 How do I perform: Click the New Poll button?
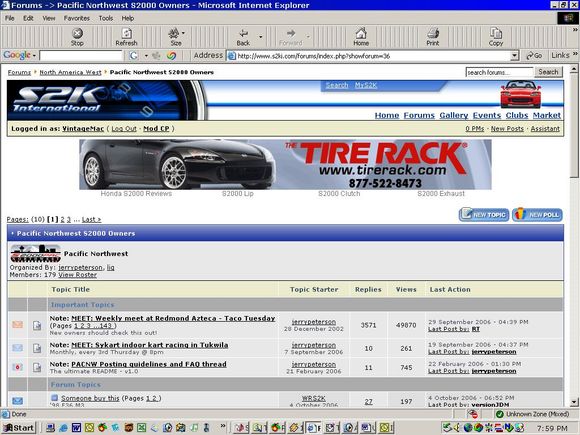[x=537, y=215]
